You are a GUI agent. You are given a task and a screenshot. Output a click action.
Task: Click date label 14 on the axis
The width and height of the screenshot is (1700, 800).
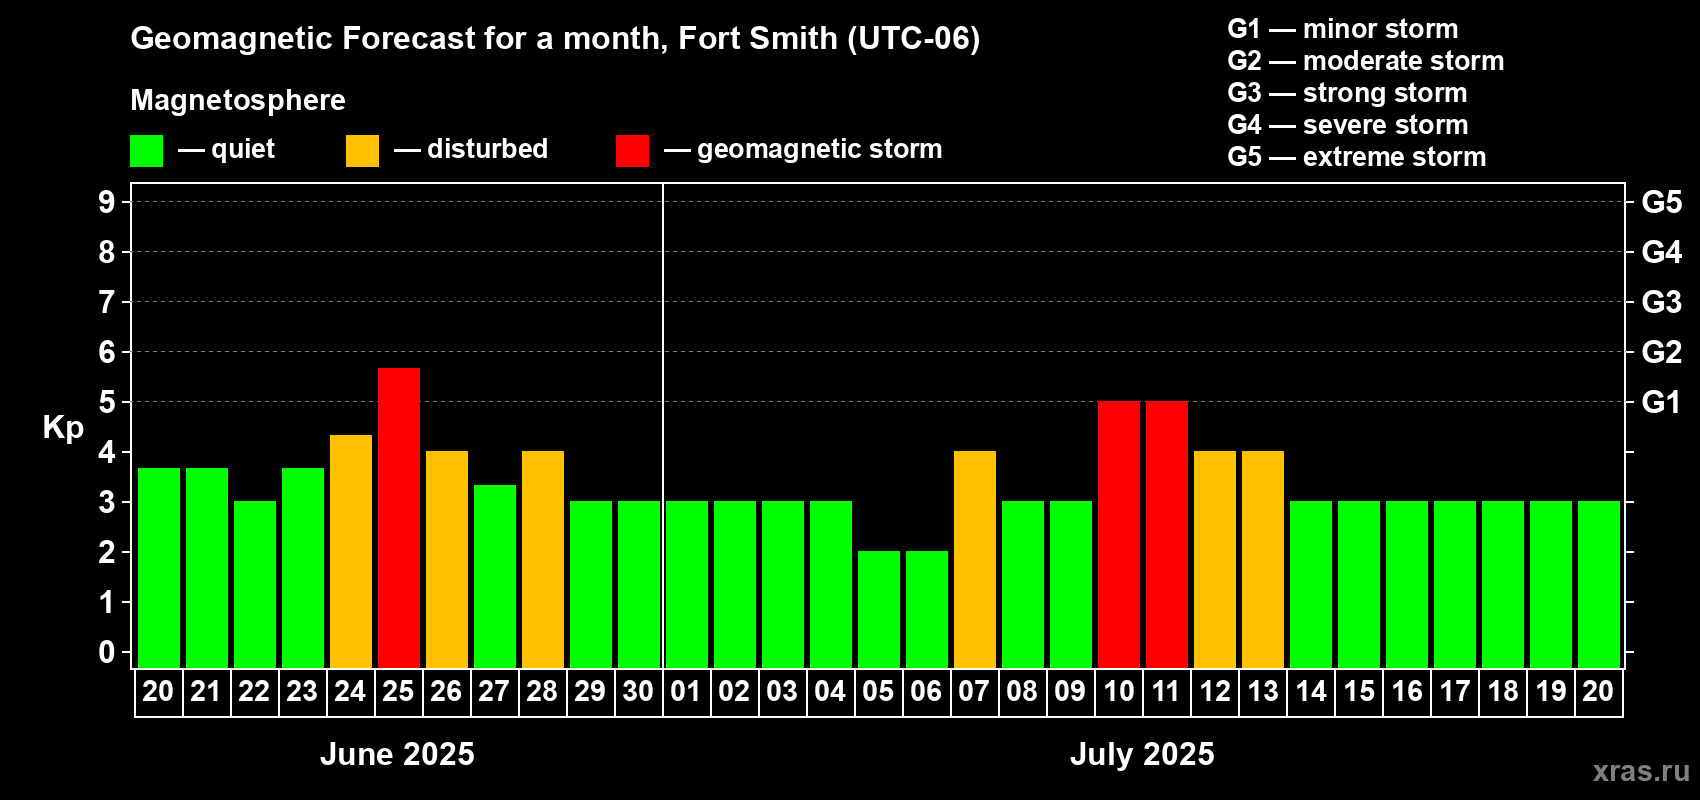tap(1311, 692)
